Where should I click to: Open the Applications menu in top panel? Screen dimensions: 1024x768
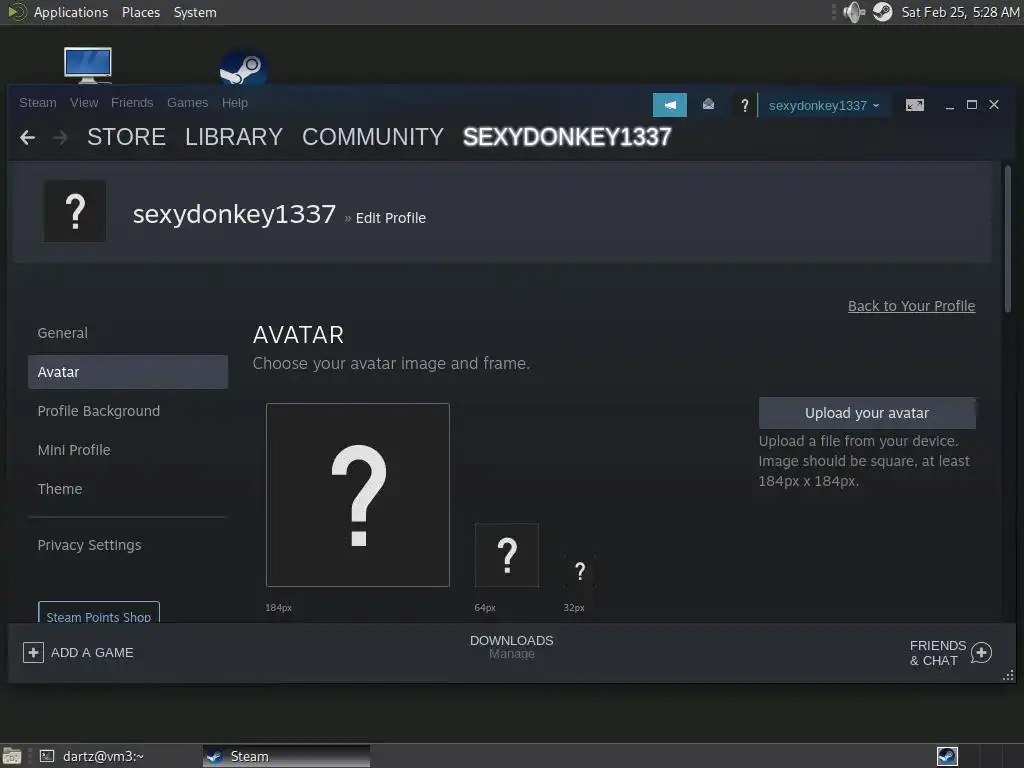71,12
